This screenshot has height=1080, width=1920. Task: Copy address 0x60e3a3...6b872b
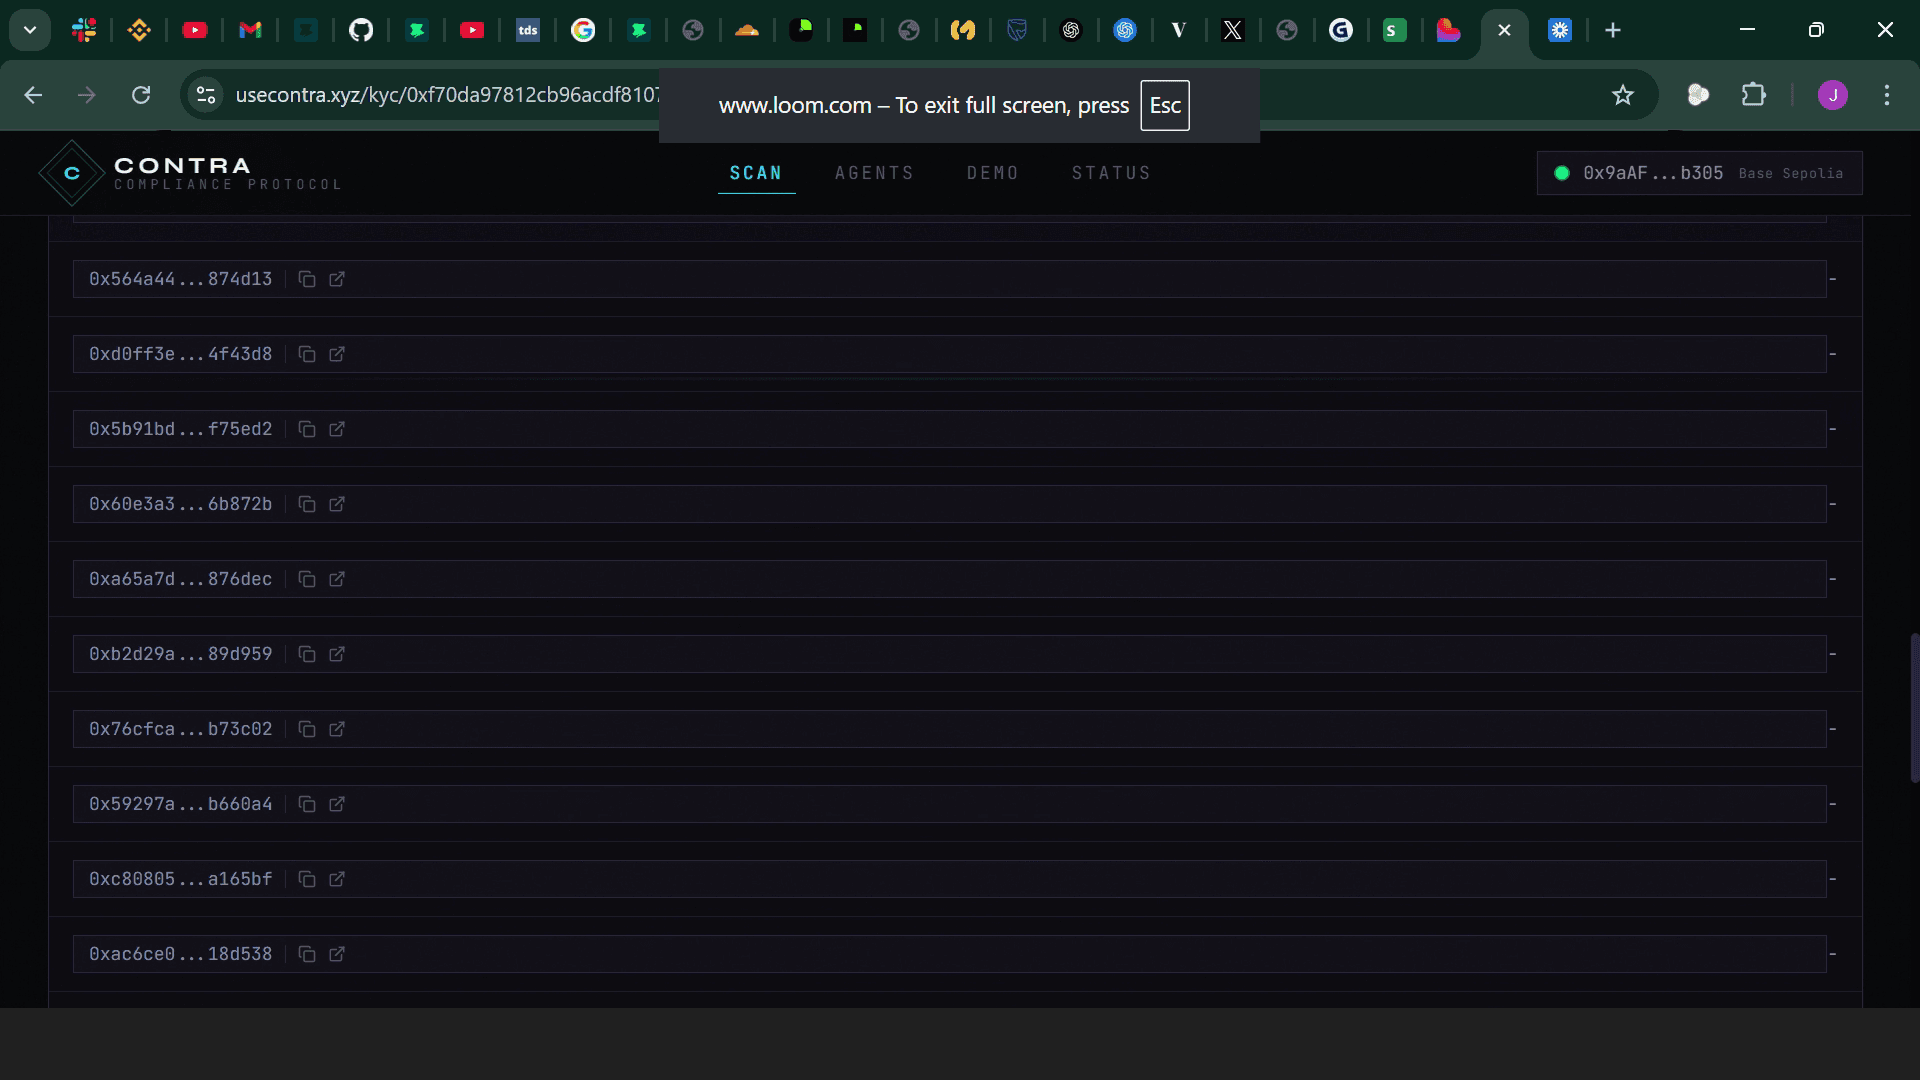point(307,504)
